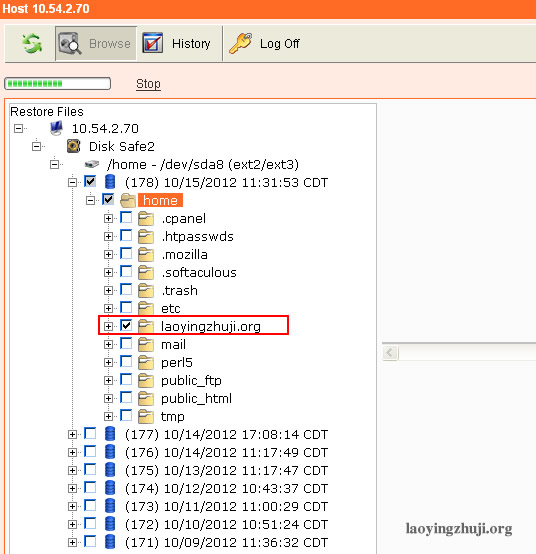Expand recovery point 175 node
The width and height of the screenshot is (536, 554).
[72, 471]
